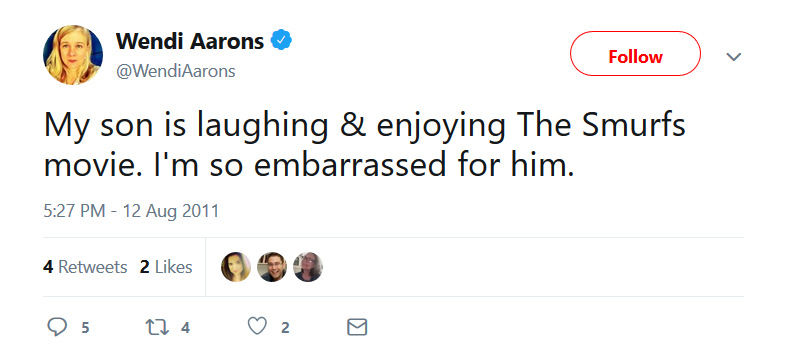Retweet using the arrows icon

click(x=156, y=328)
